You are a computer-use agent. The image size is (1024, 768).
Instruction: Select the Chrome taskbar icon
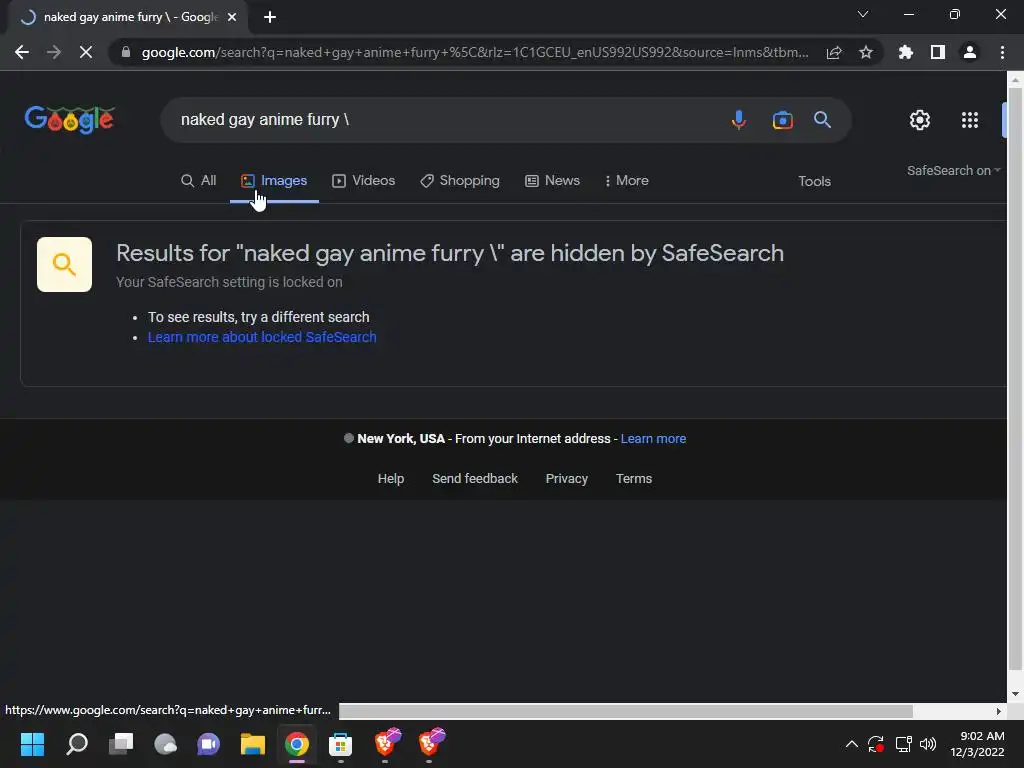point(296,744)
